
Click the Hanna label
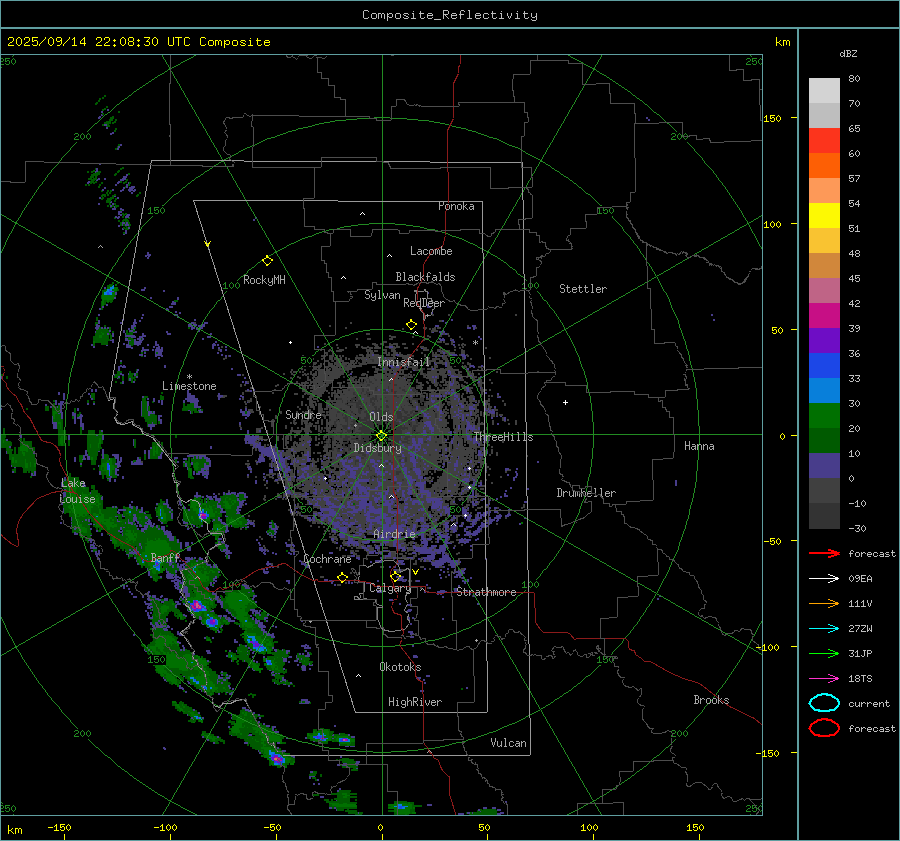[x=699, y=446]
